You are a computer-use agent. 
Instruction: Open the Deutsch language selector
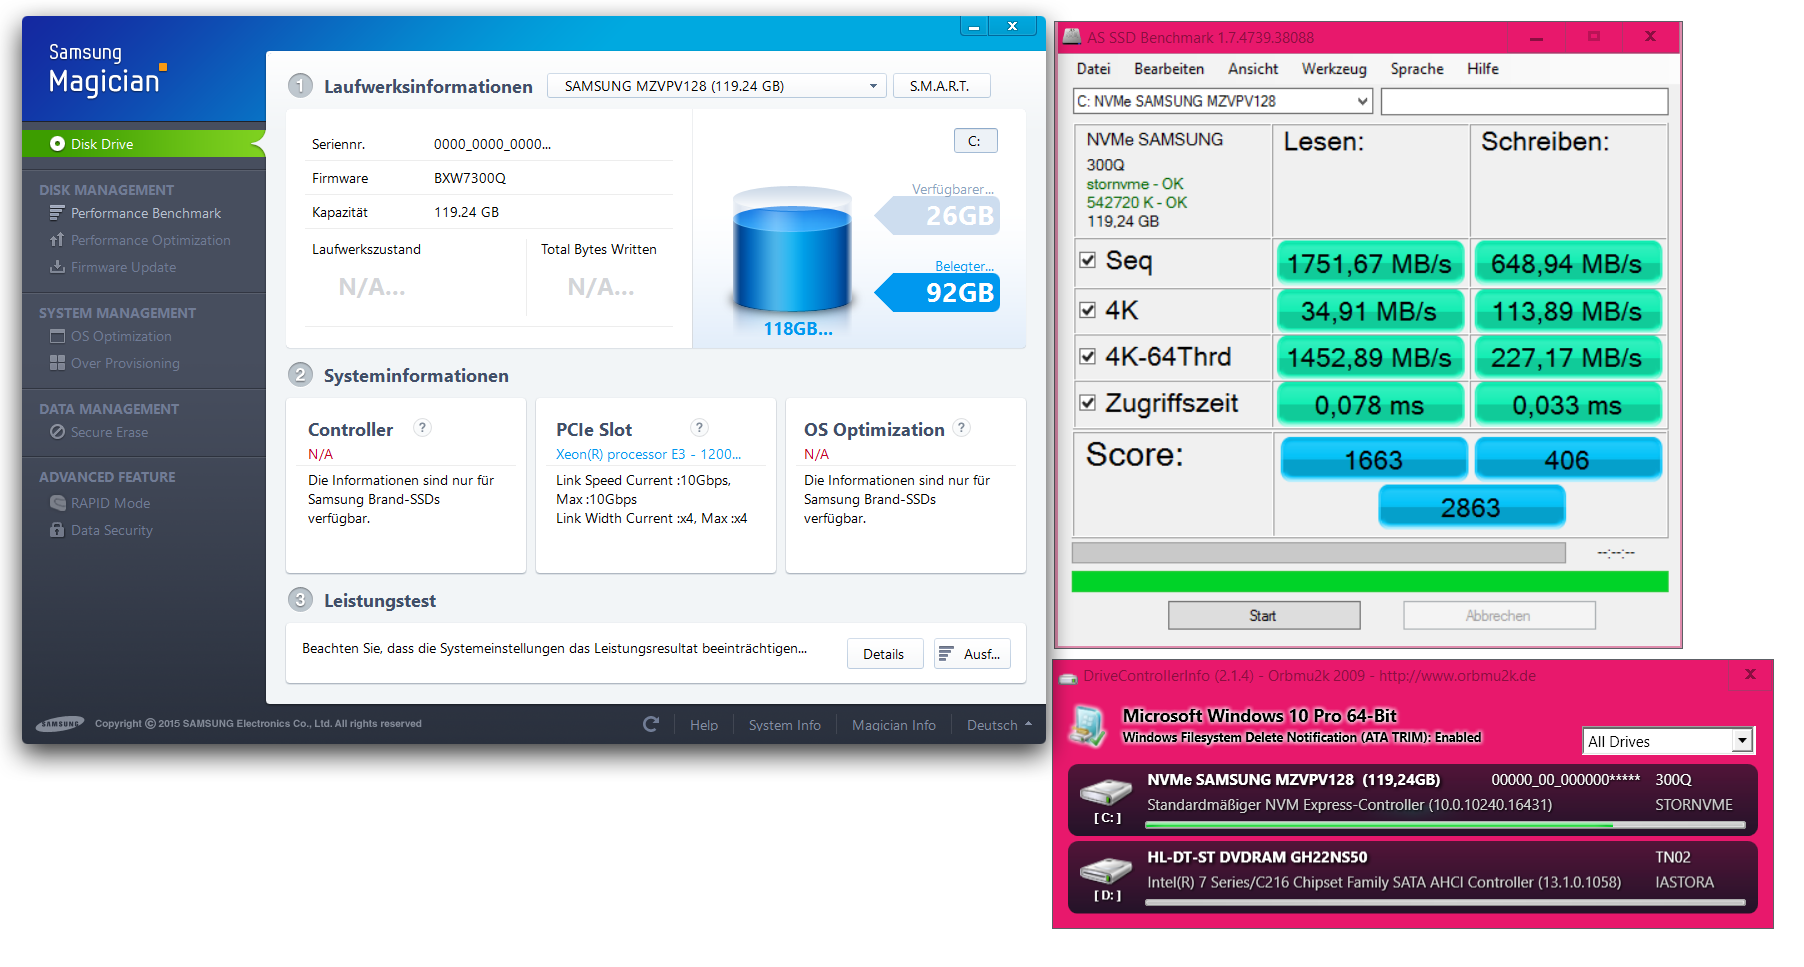pyautogui.click(x=999, y=725)
